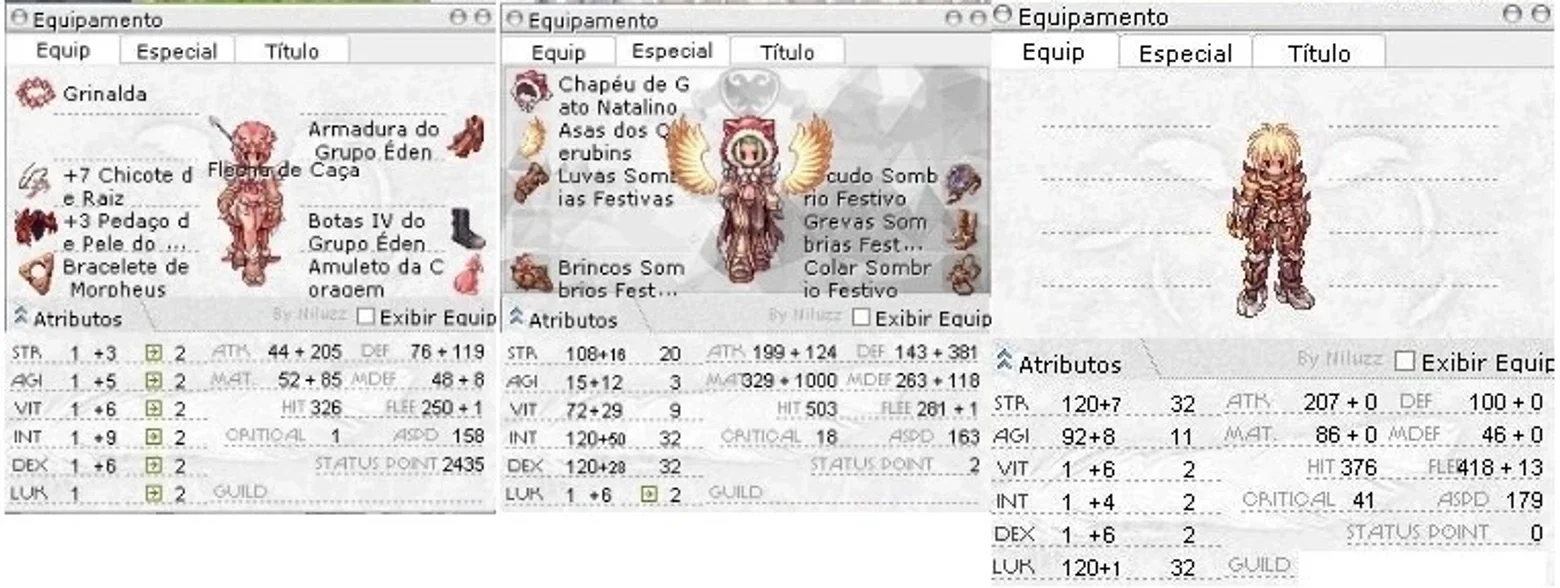Select the Asas dos Querubins wings icon
Screen dimensions: 1560x588
(532, 136)
